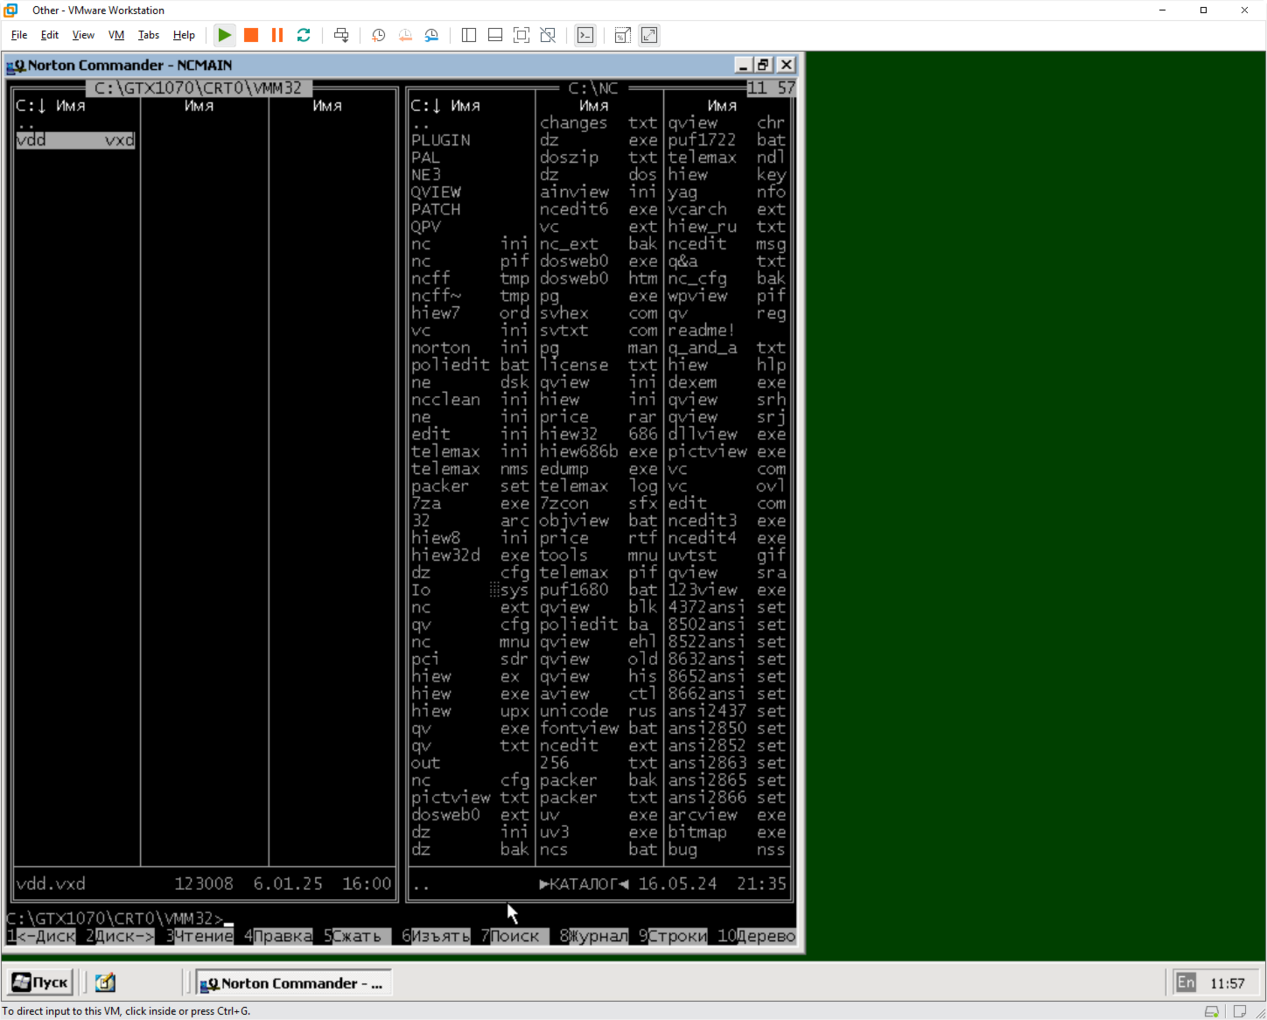Toggle the library sidebar layout icon
Screen dimensions: 1267x1020
point(469,35)
